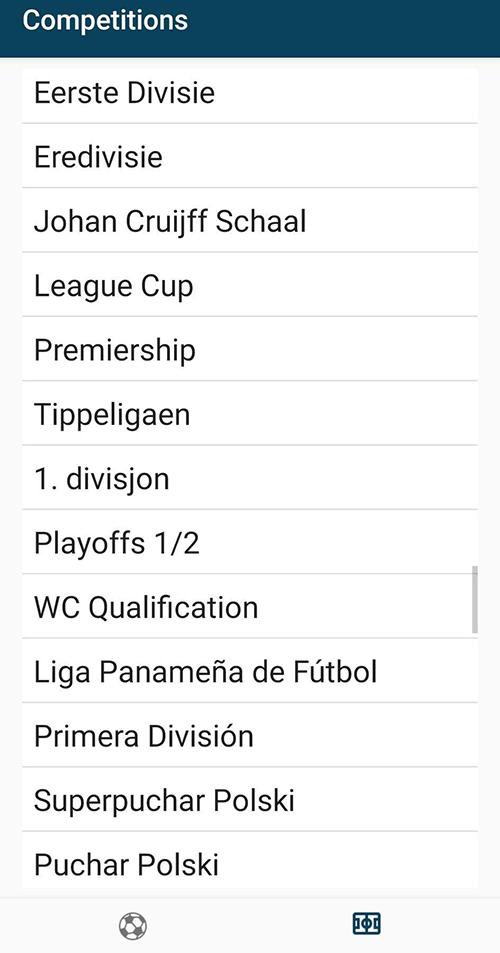This screenshot has height=953, width=500.
Task: Tap the word Schaal in Cruijff row
Action: pos(261,221)
